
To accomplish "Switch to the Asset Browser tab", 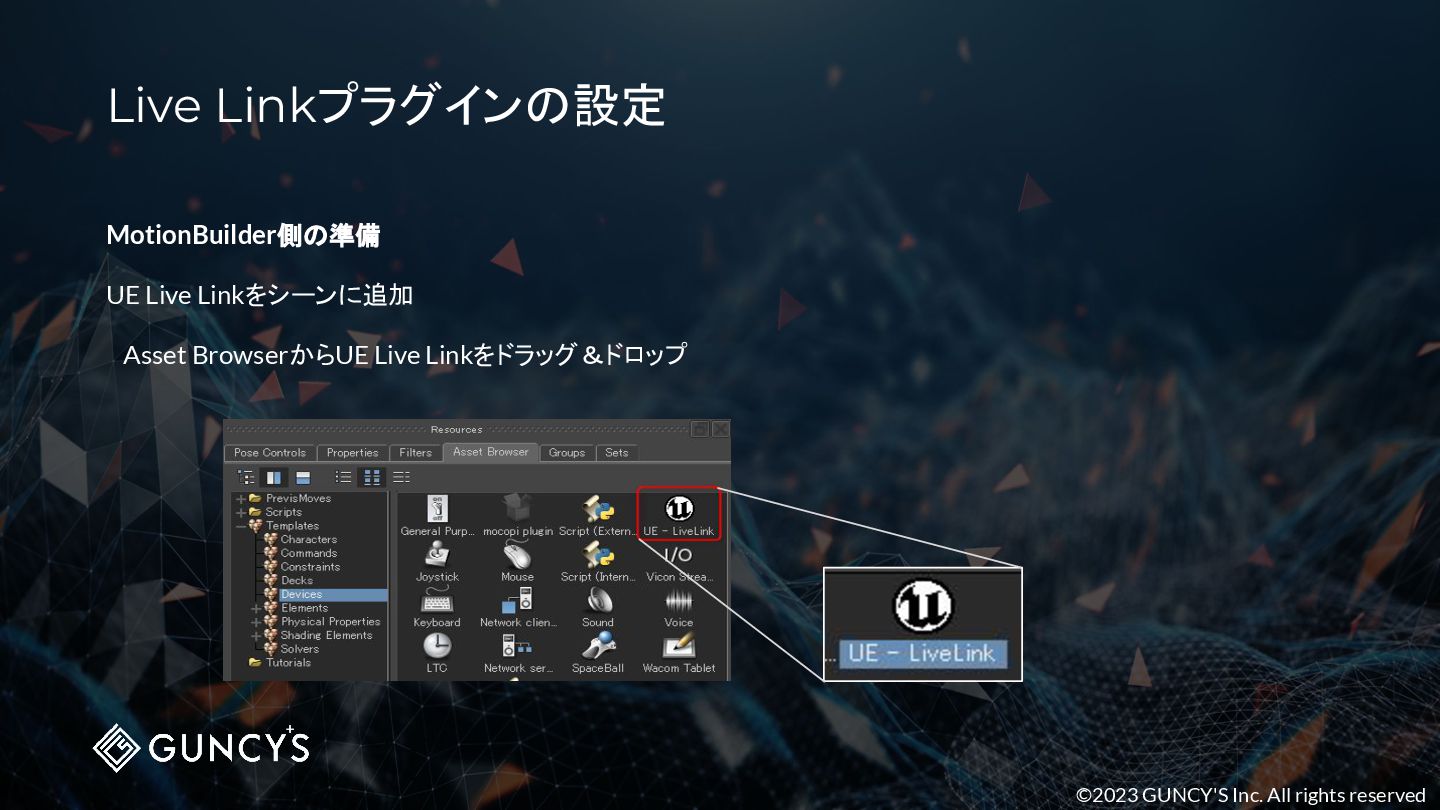I will (491, 452).
